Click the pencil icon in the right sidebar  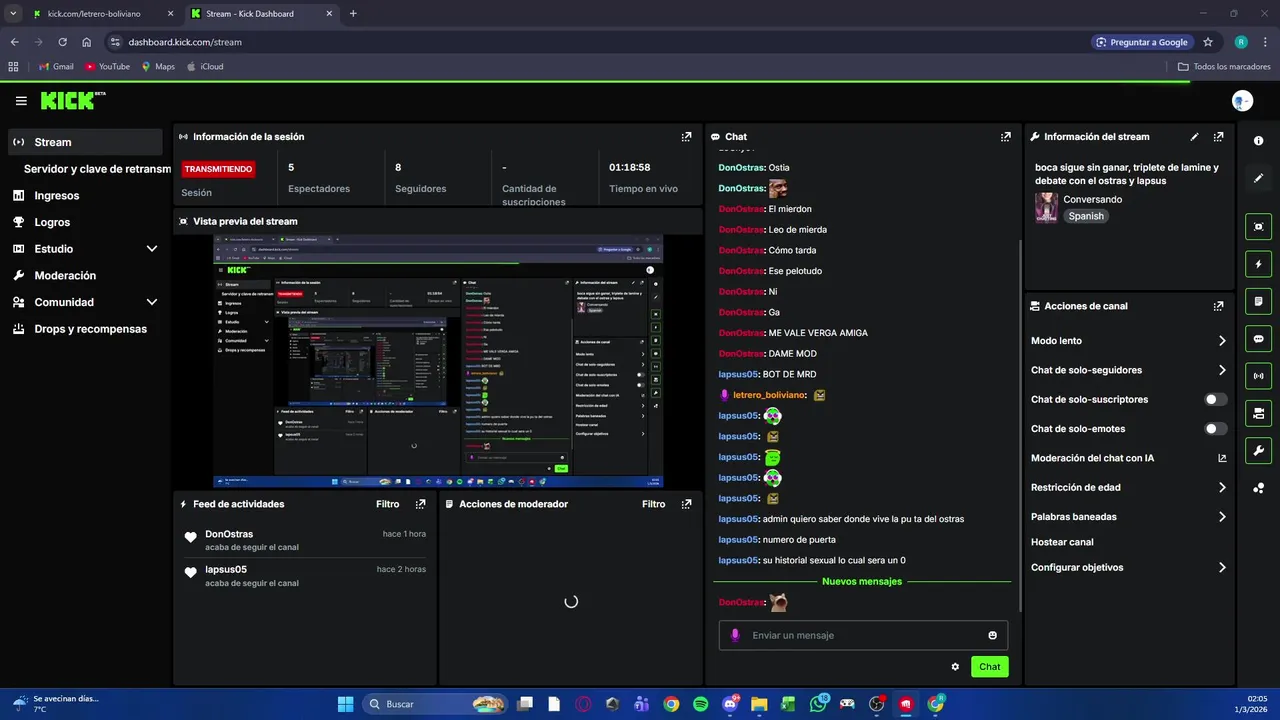tap(1258, 178)
